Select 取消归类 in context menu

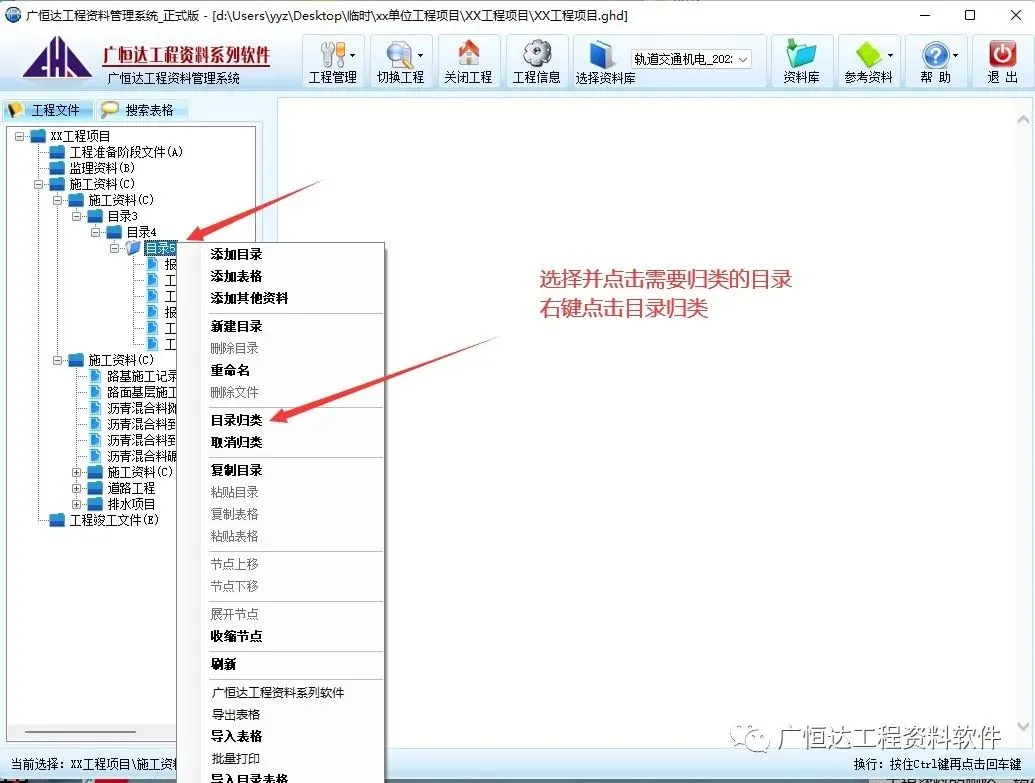tap(236, 442)
